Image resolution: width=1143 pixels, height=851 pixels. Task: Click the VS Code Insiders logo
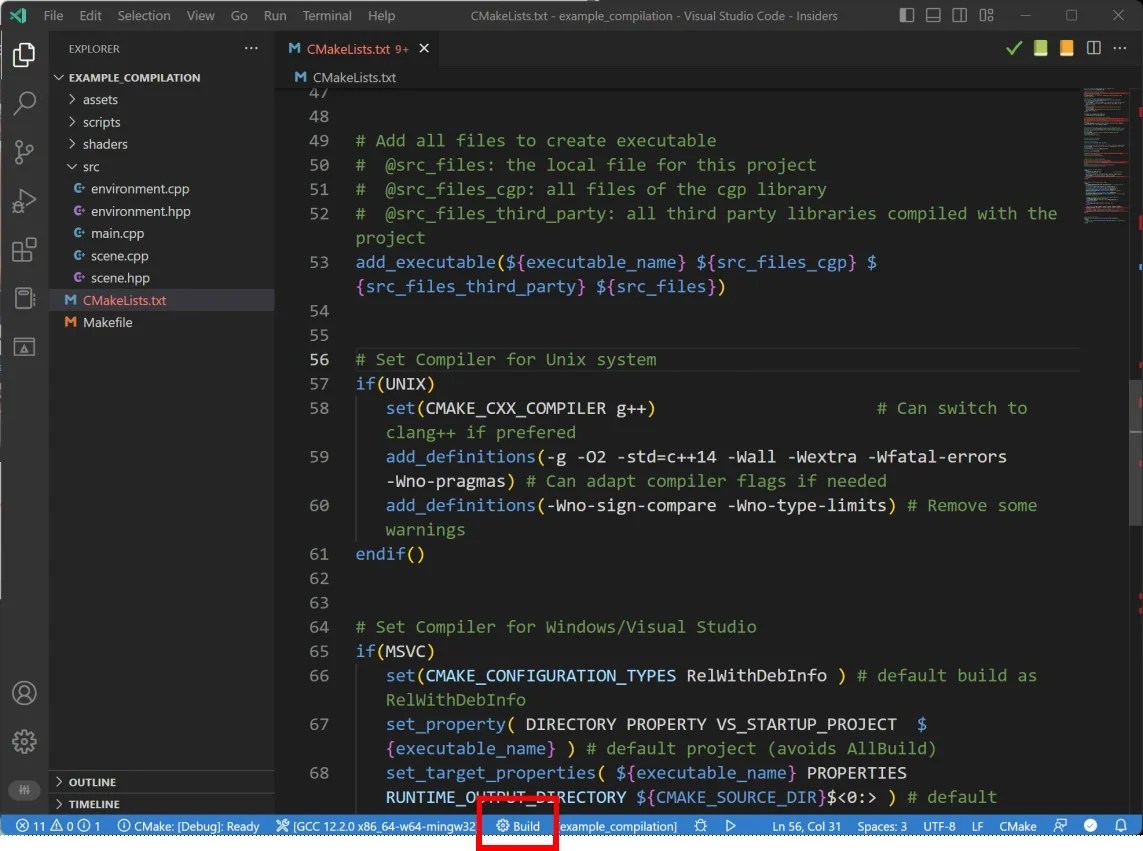click(x=17, y=15)
